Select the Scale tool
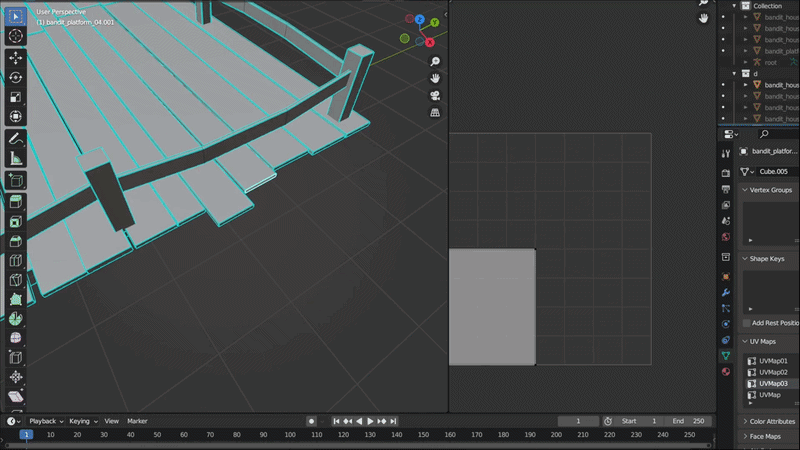This screenshot has width=800, height=450. point(16,97)
